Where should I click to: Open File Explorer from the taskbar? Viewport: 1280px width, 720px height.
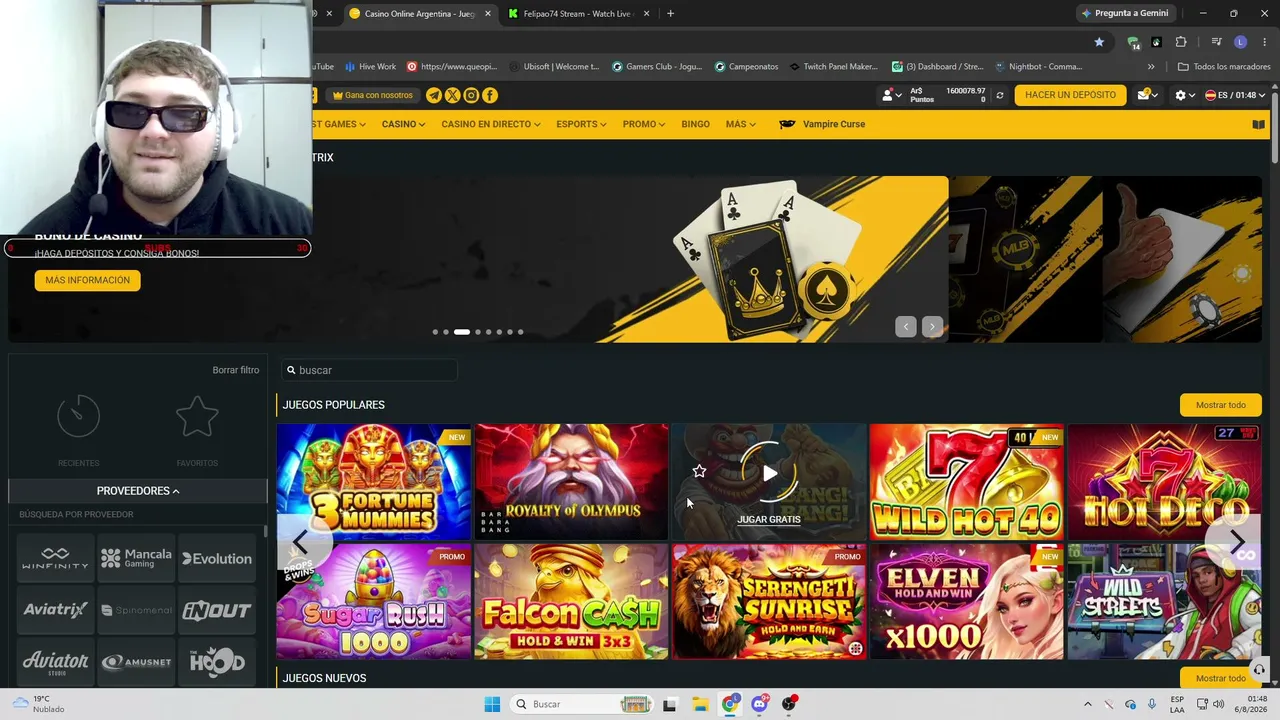tap(700, 704)
